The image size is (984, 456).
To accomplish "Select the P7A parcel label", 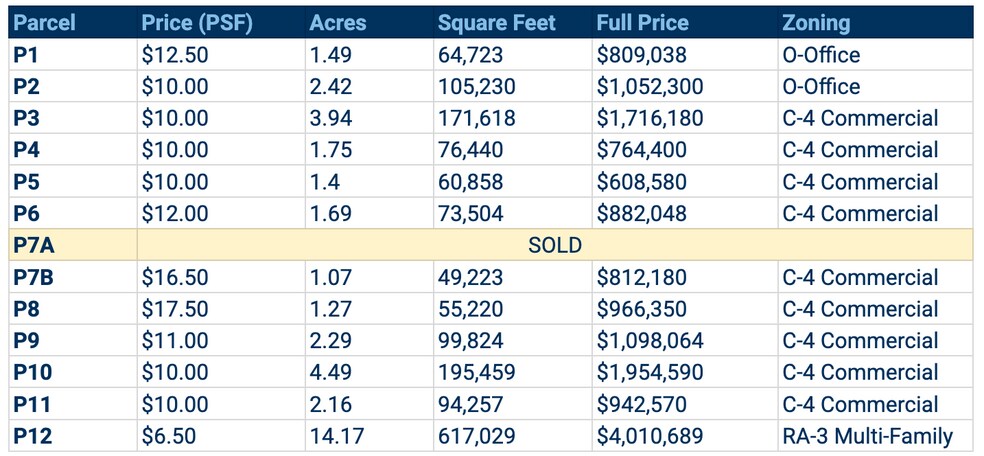I will click(34, 245).
